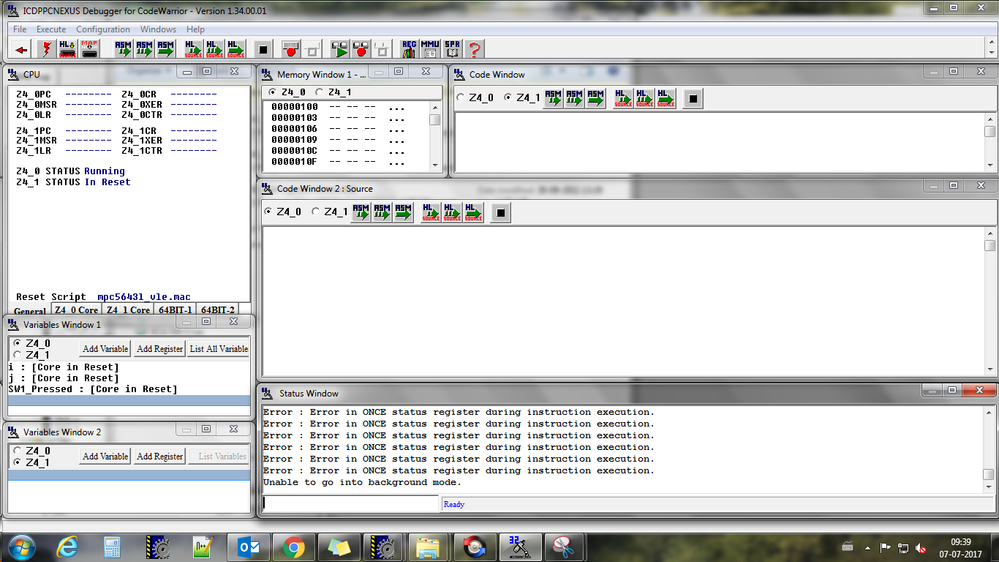This screenshot has height=562, width=999.
Task: Switch to Z4_0 Core tab in CPU window
Action: (76, 310)
